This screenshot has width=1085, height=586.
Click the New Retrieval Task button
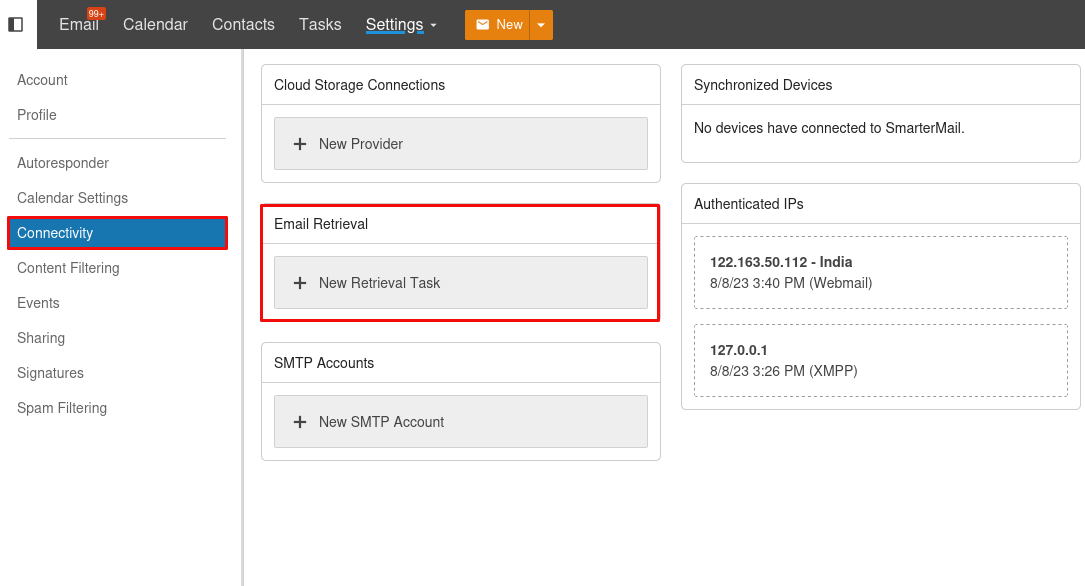(460, 283)
